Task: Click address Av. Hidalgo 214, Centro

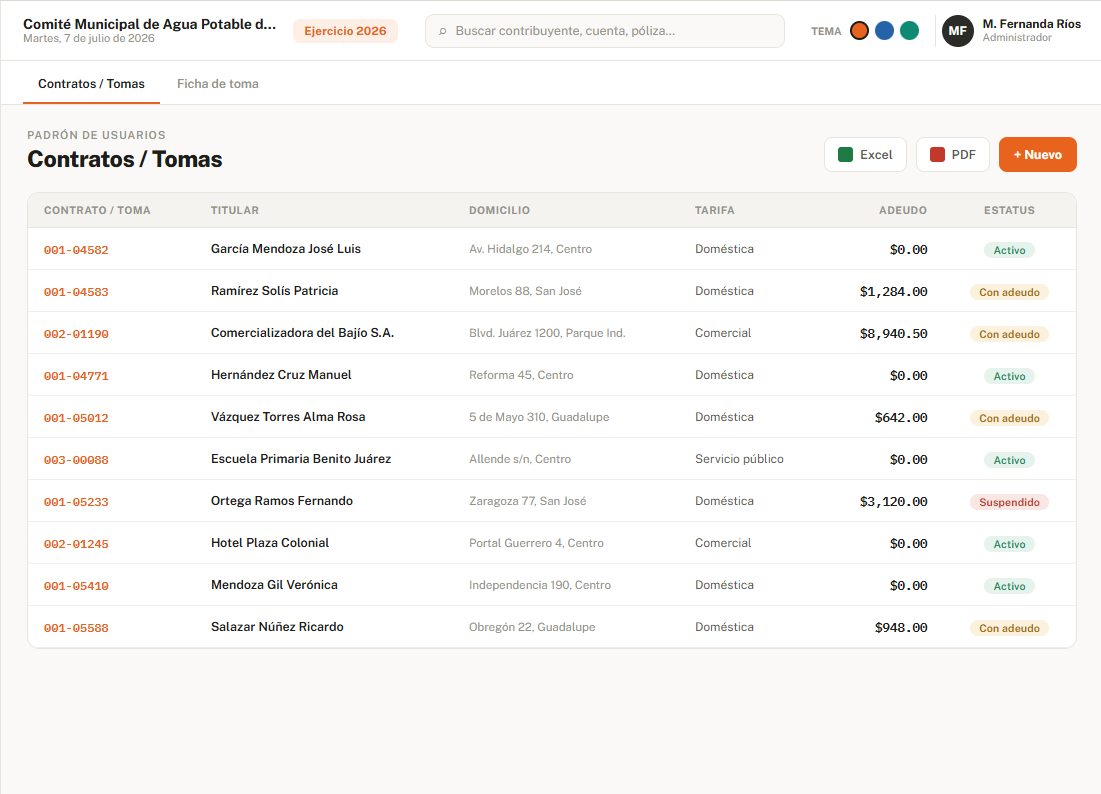Action: (530, 249)
